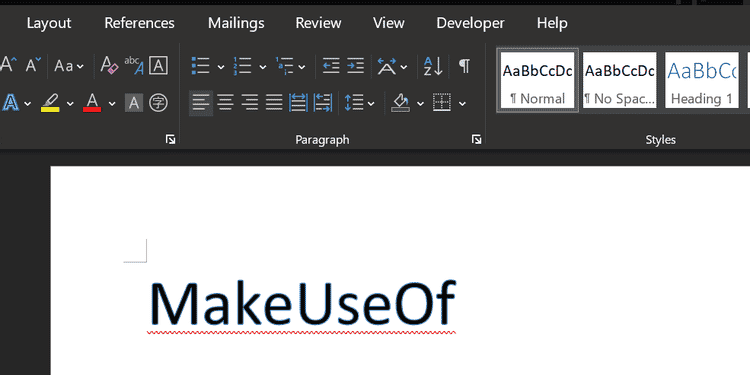Open the Developer tab
This screenshot has height=375, width=750.
470,23
